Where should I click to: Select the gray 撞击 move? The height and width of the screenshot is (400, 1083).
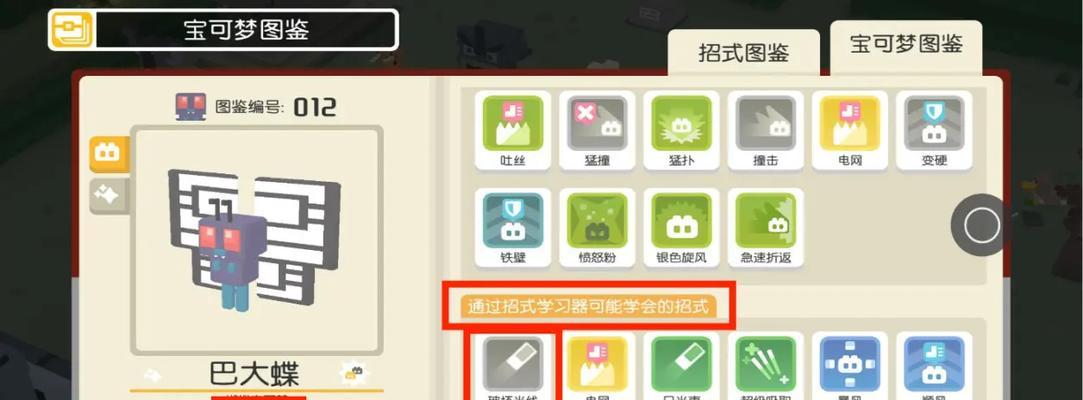coord(765,130)
